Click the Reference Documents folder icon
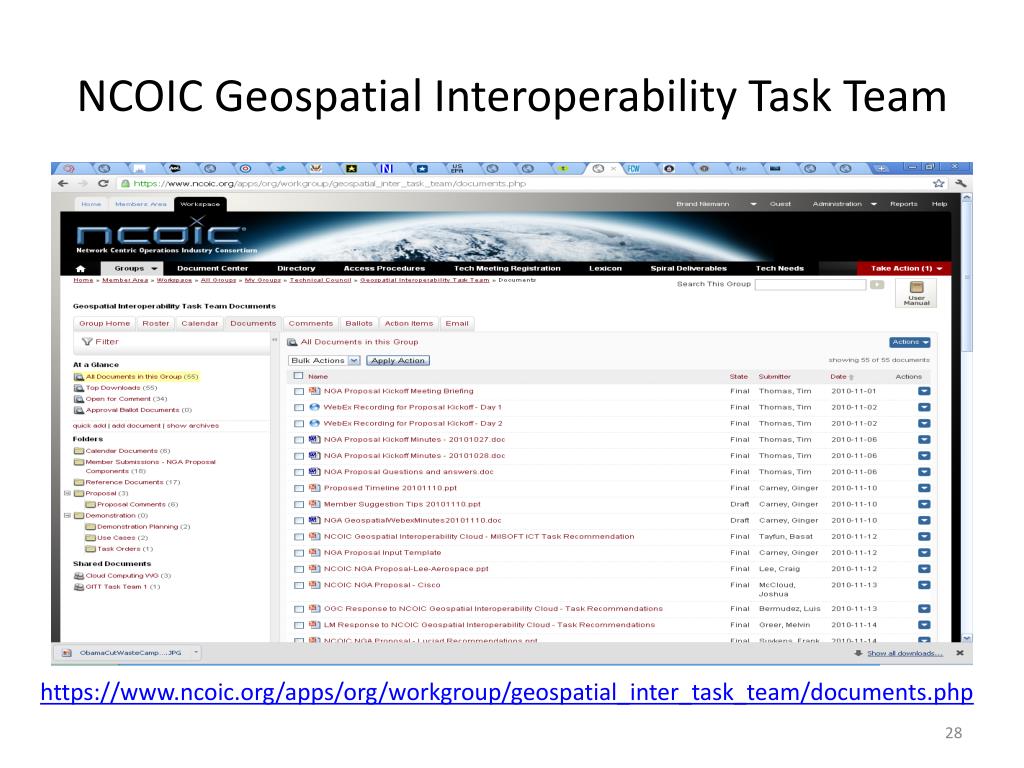Viewport: 1024px width, 768px height. coord(79,483)
